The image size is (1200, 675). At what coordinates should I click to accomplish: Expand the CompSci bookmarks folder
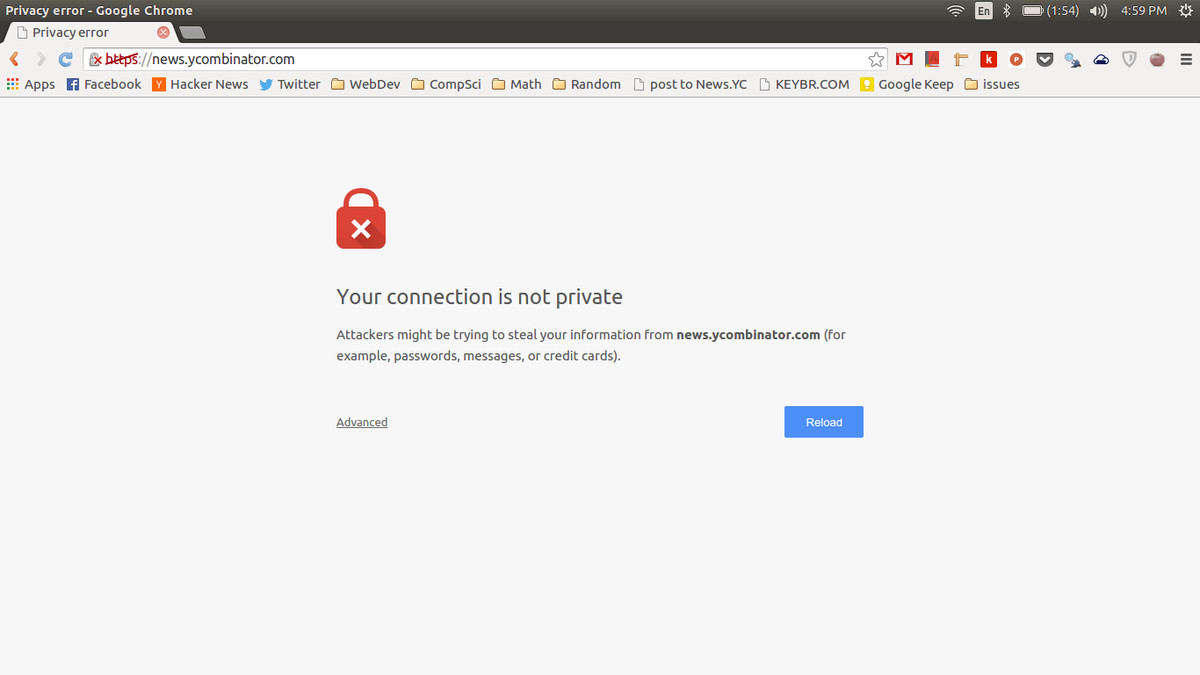(x=446, y=84)
